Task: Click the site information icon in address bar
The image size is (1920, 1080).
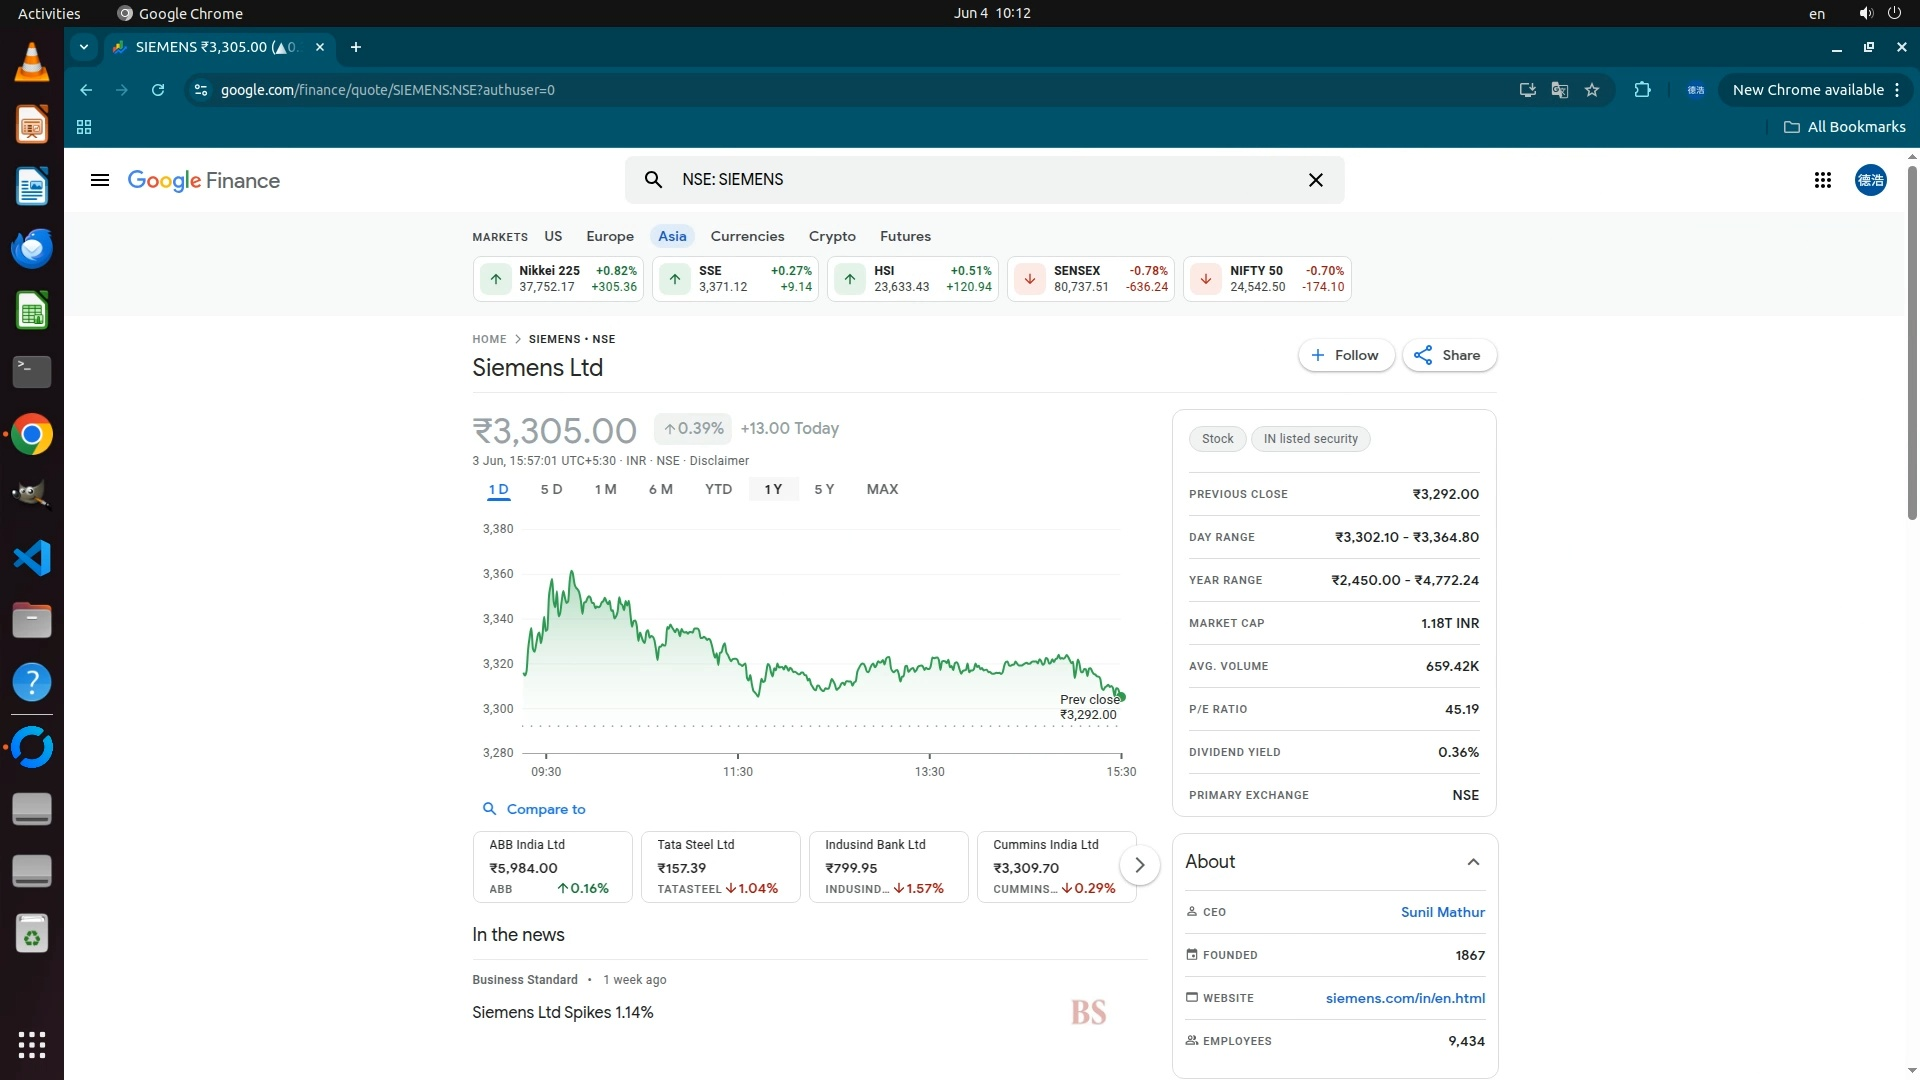Action: pos(201,90)
